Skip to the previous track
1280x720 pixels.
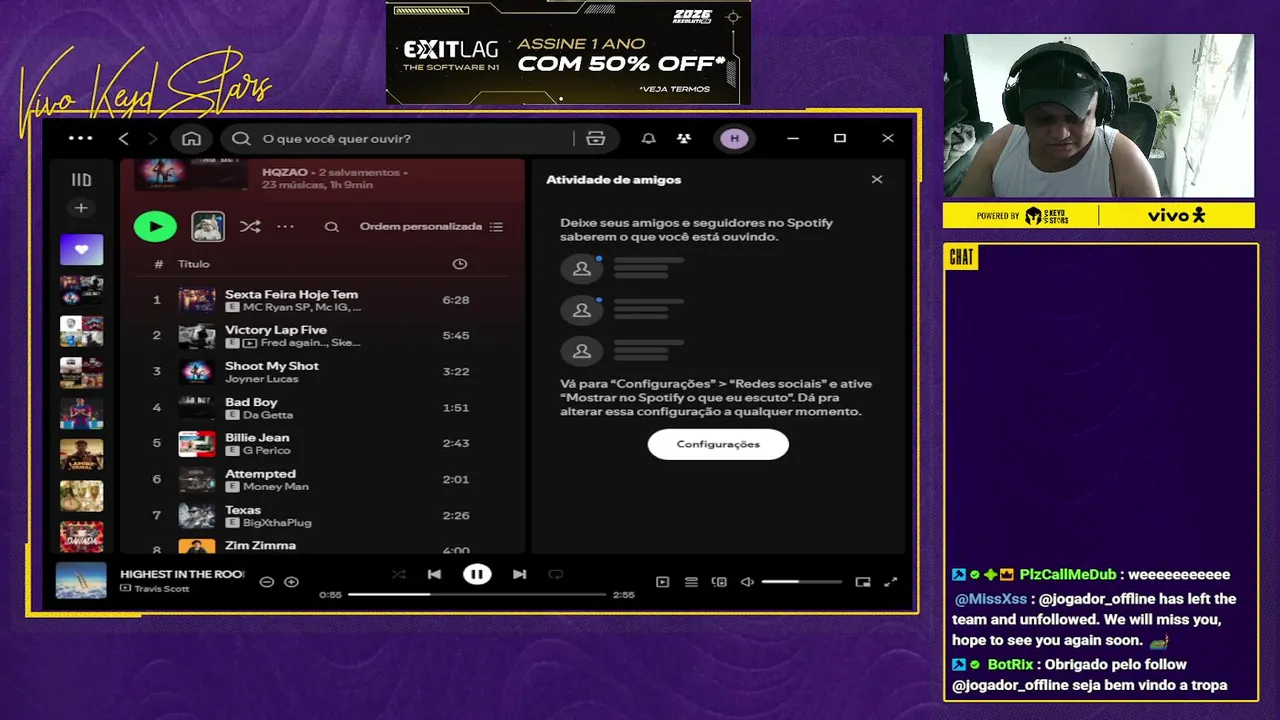coord(434,574)
